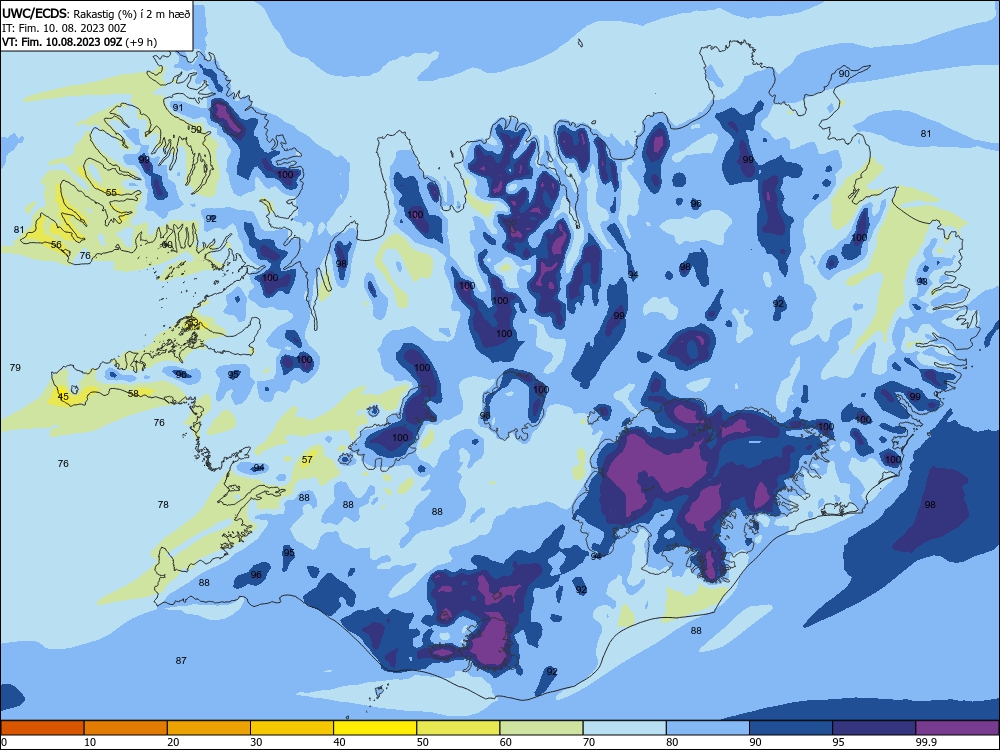Select the bright yellow 40–50 legend swatch
The height and width of the screenshot is (750, 1000).
(375, 728)
